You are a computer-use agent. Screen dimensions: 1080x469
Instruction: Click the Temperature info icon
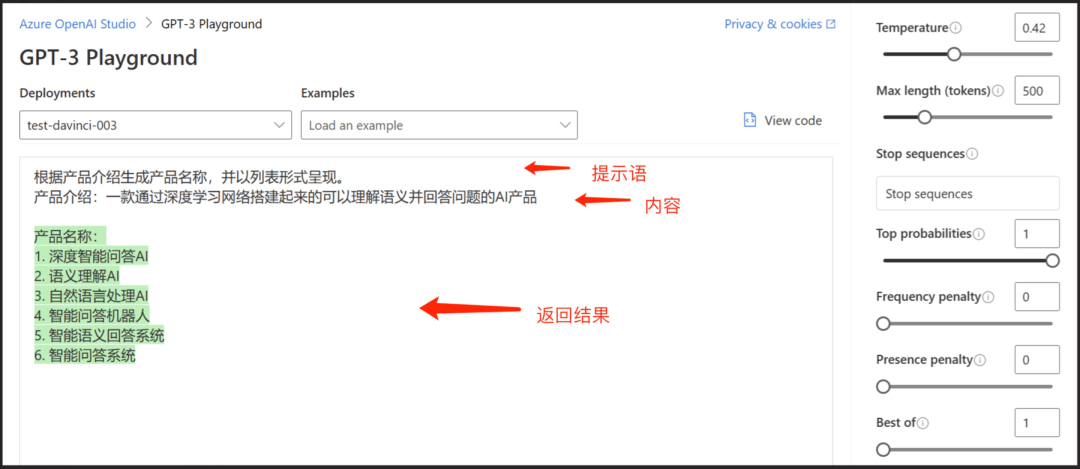pos(955,28)
